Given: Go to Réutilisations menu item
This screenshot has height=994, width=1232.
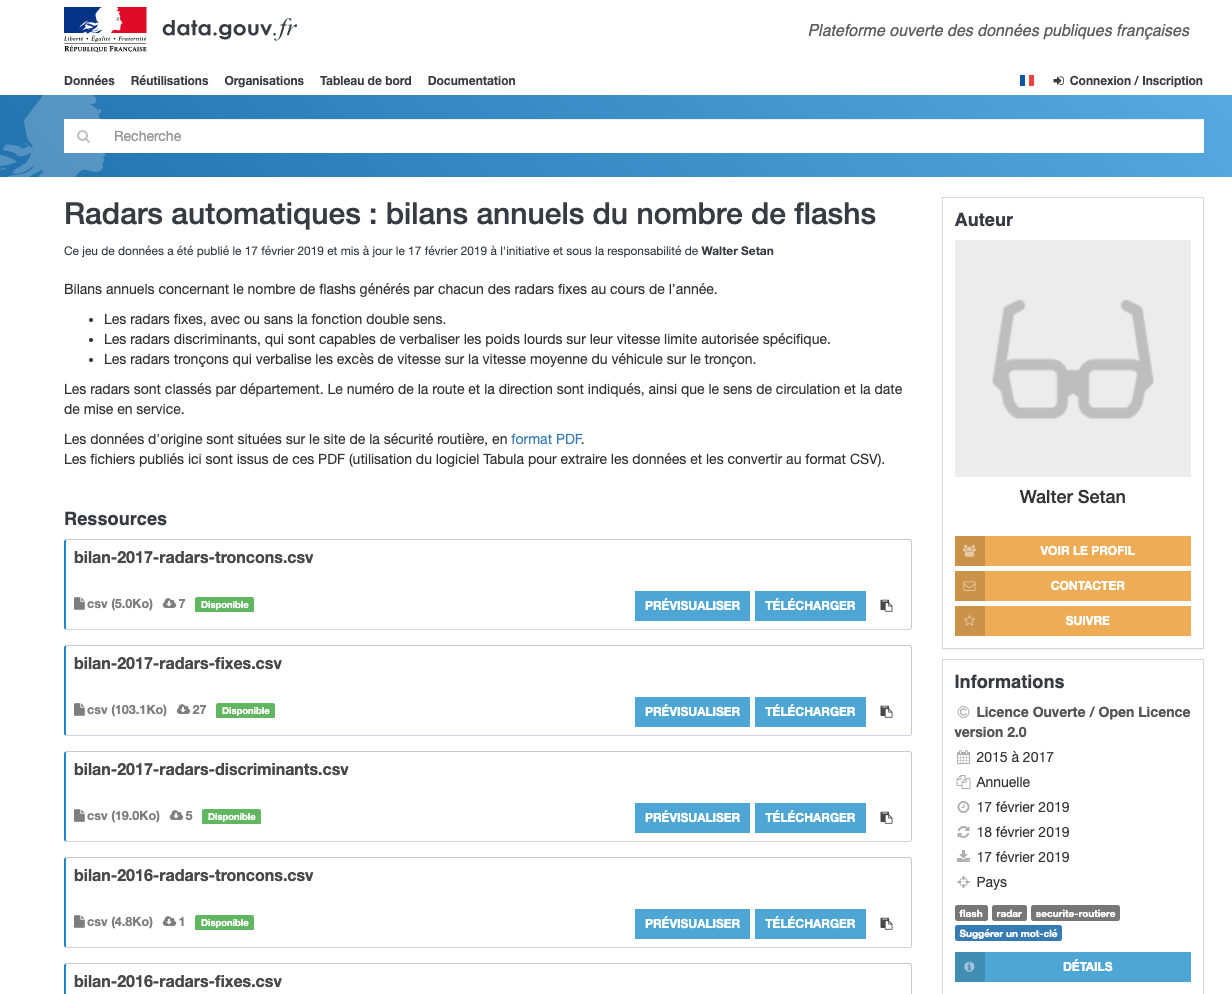Looking at the screenshot, I should tap(169, 81).
